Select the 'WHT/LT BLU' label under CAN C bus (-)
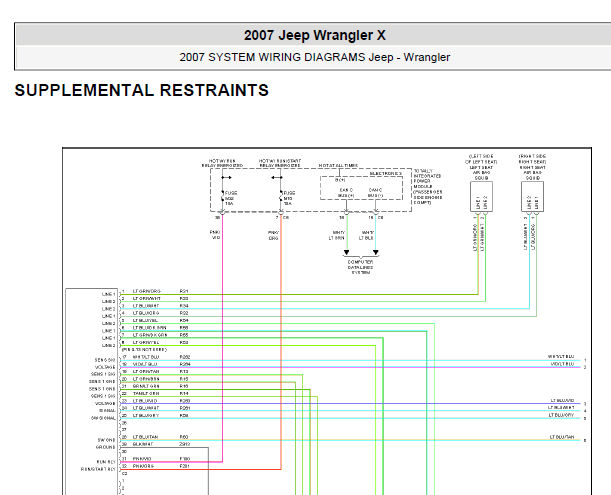The image size is (611, 495). 366,235
